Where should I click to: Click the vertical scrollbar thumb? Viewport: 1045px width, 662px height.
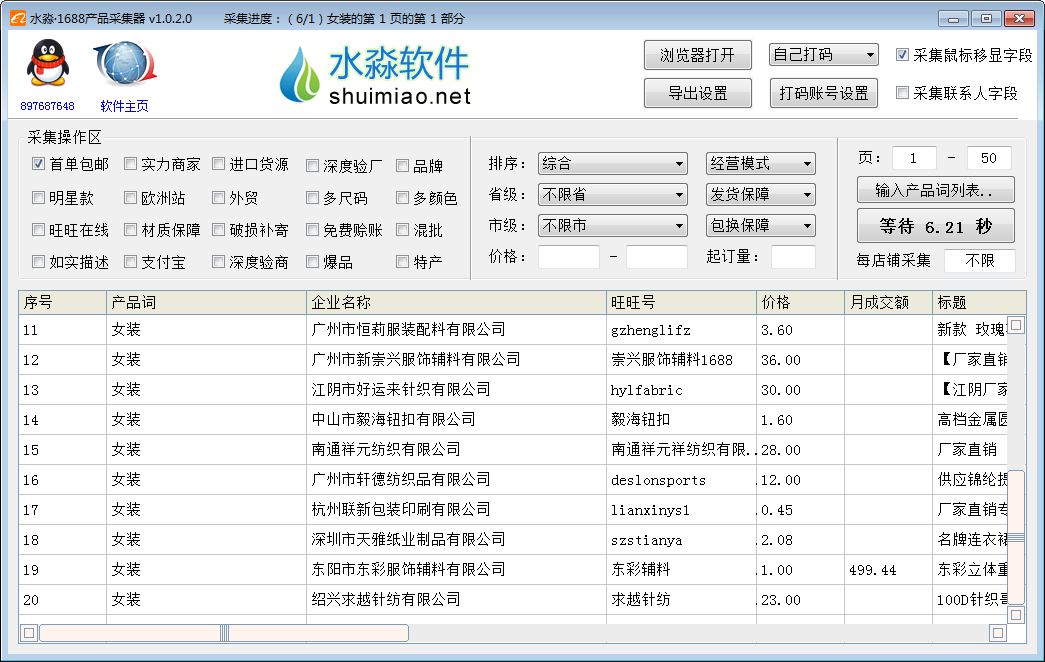point(1016,537)
